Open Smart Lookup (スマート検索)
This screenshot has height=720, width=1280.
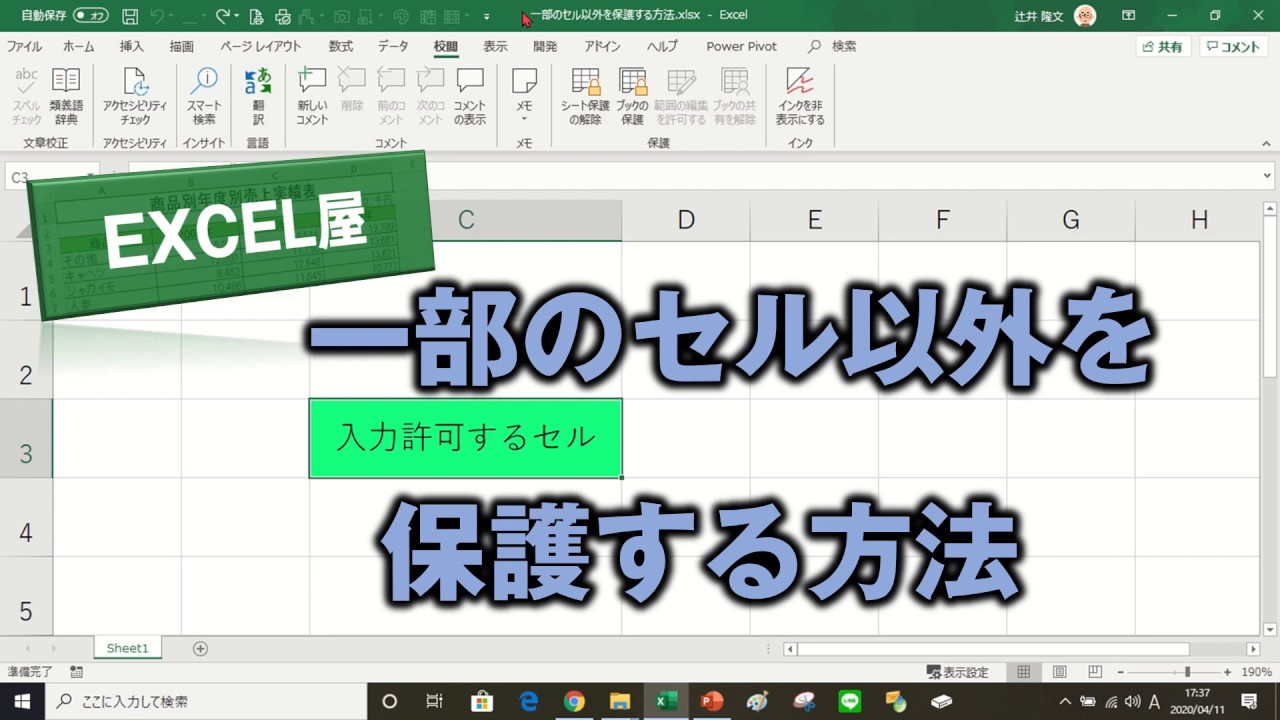pyautogui.click(x=204, y=97)
